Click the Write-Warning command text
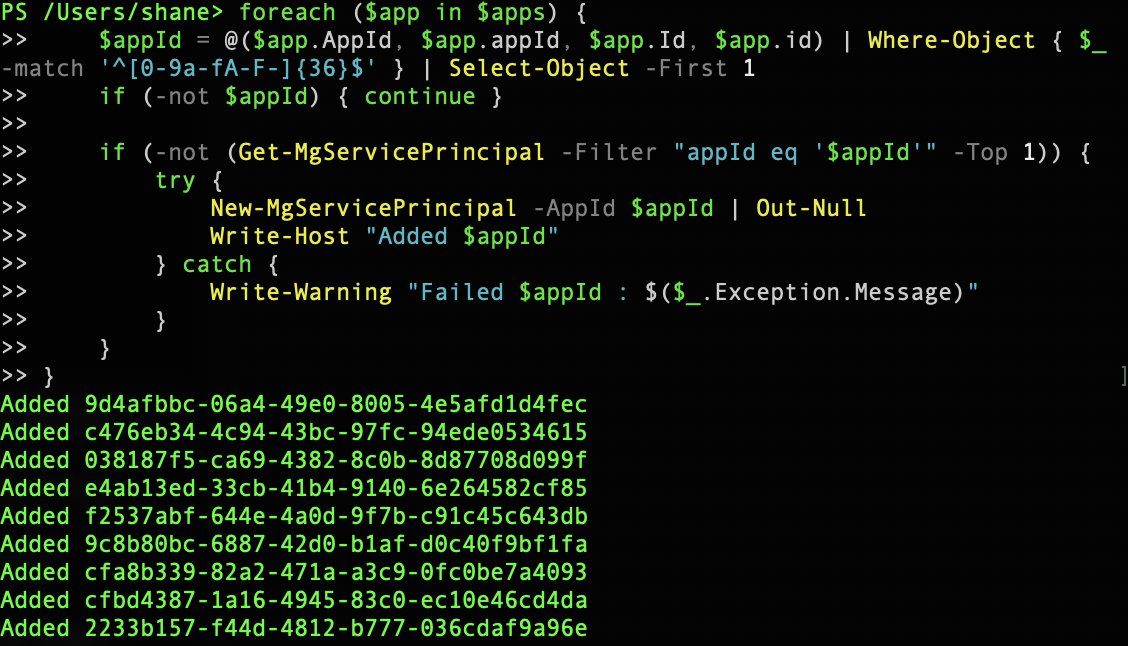This screenshot has width=1128, height=646. (298, 292)
